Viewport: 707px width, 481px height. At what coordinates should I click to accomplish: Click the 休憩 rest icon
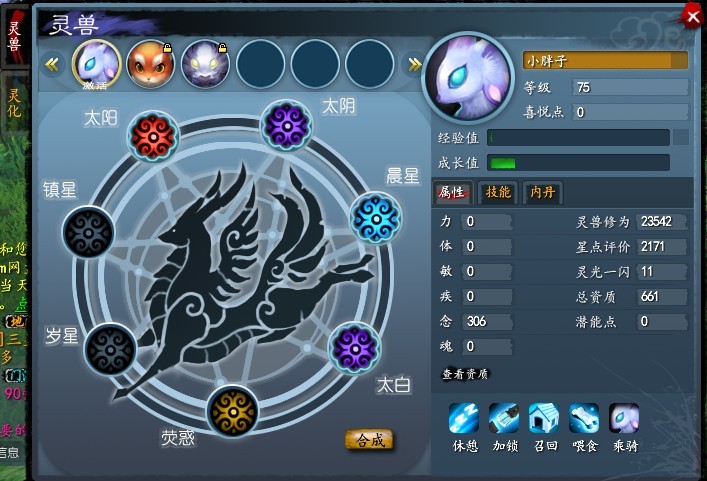click(x=464, y=418)
